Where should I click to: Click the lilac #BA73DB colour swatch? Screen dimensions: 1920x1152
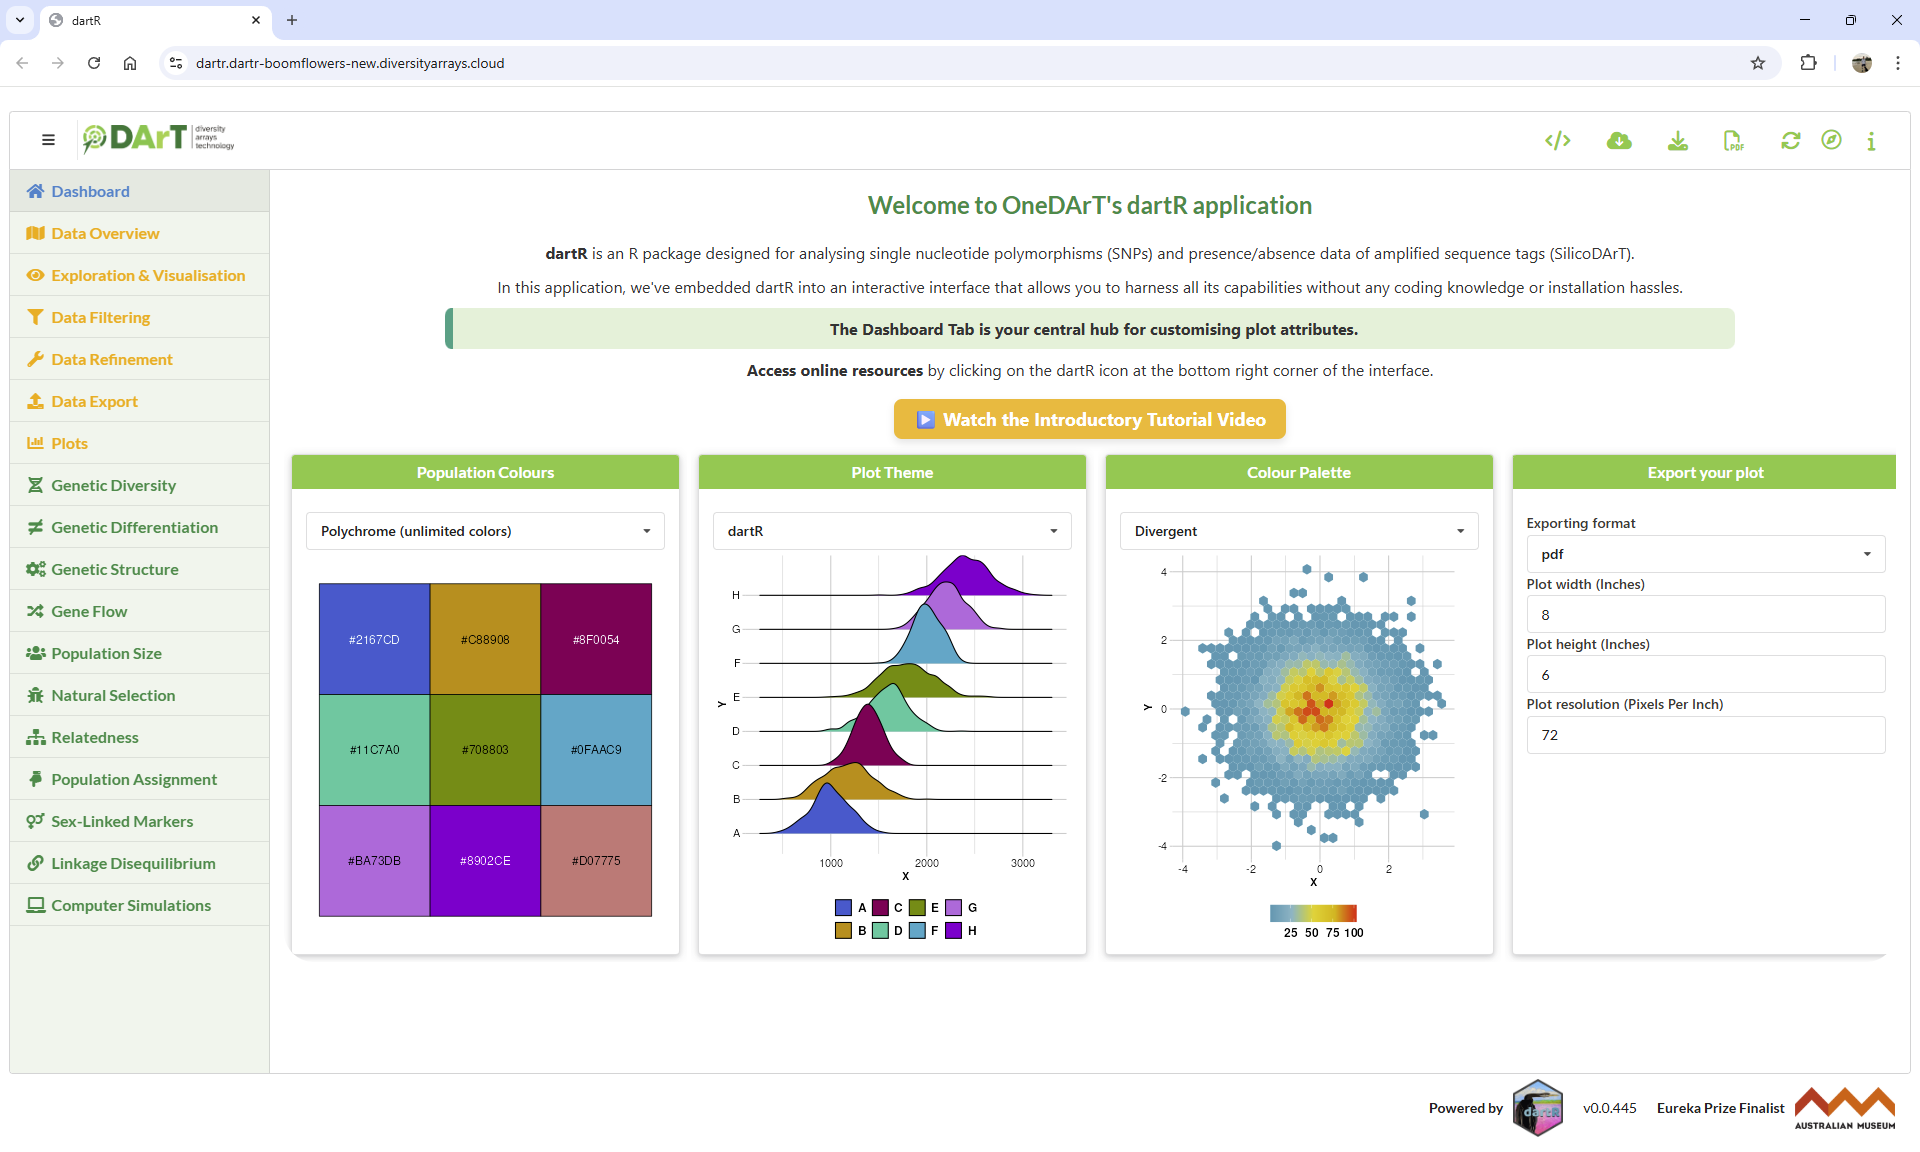(x=374, y=861)
